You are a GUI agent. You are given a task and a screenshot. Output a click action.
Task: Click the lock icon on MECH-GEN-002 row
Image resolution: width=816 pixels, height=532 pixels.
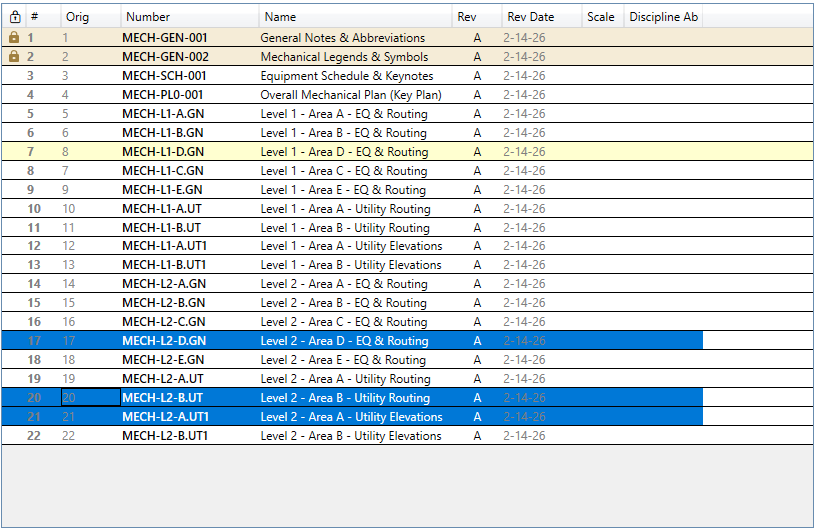[x=14, y=56]
